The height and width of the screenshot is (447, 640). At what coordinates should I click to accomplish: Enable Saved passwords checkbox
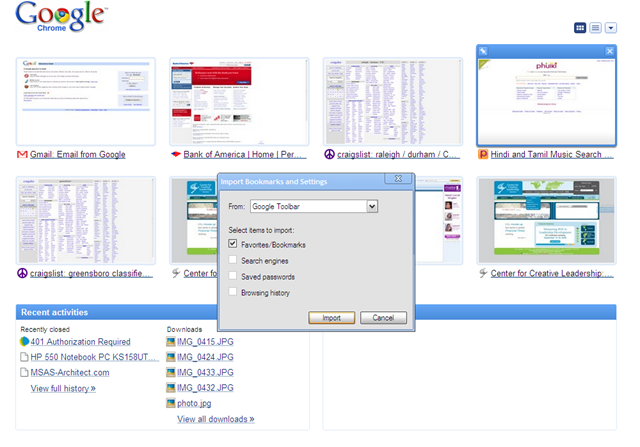coord(233,276)
